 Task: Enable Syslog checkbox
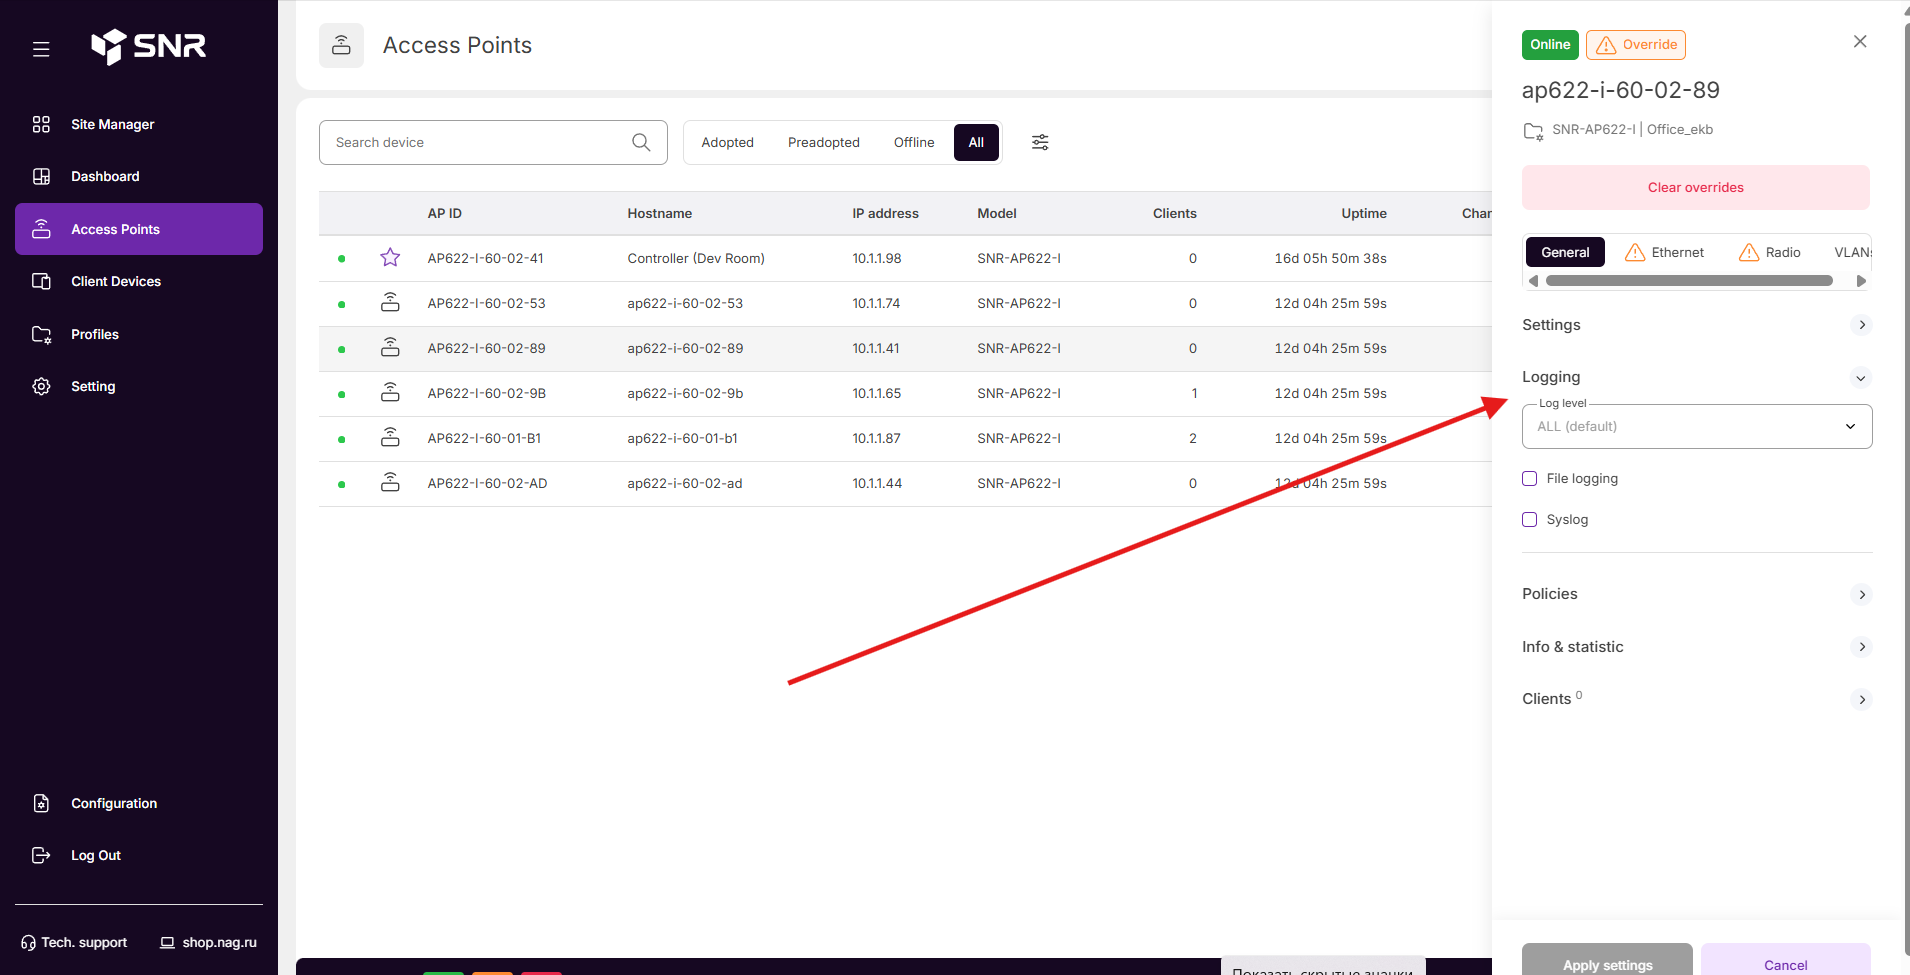click(1529, 519)
